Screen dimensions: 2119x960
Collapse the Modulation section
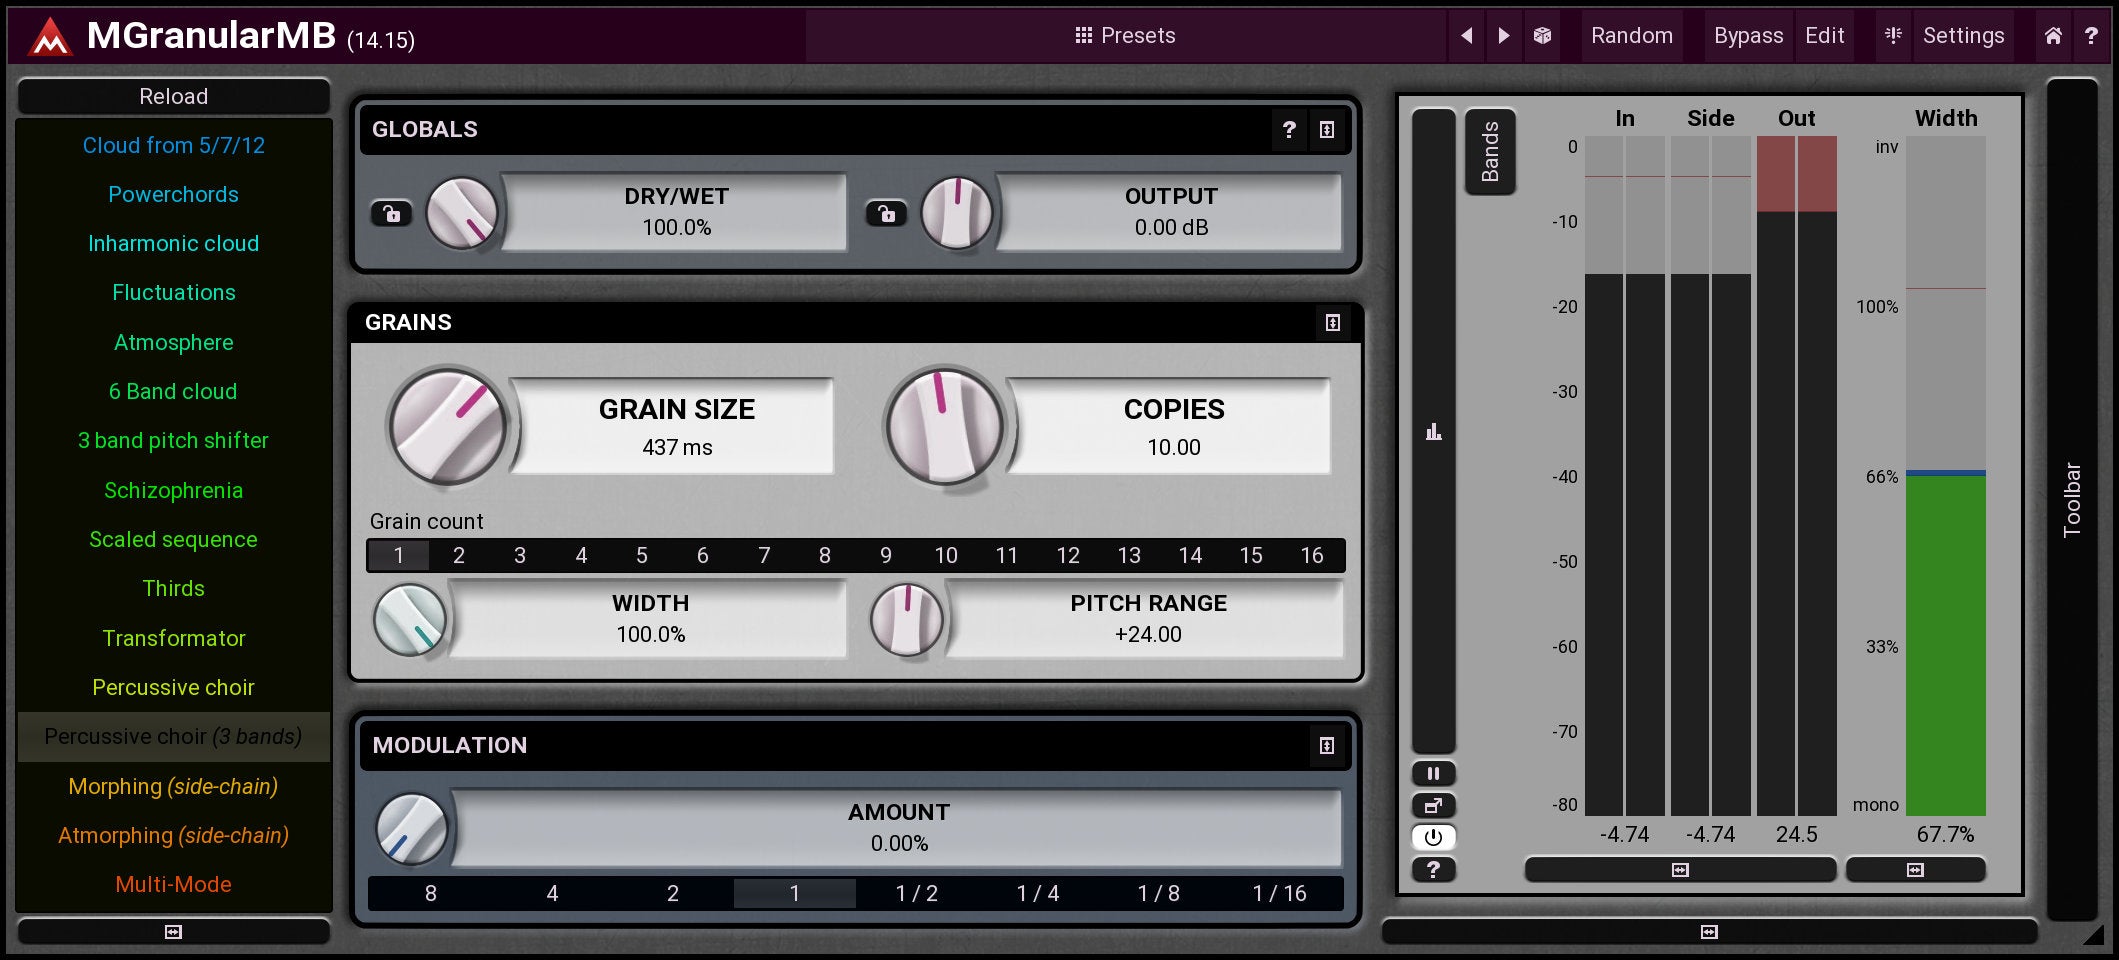click(1326, 745)
